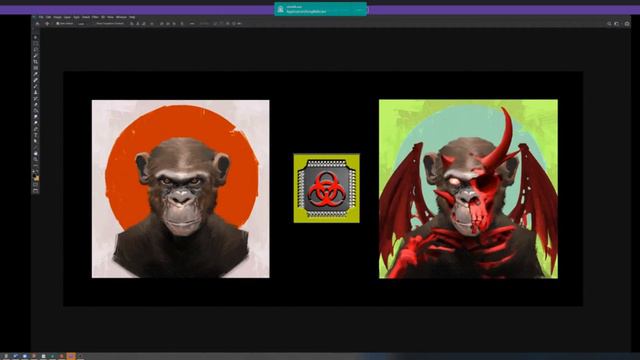Viewport: 640px width, 360px height.
Task: Open the Image menu
Action: [x=58, y=17]
